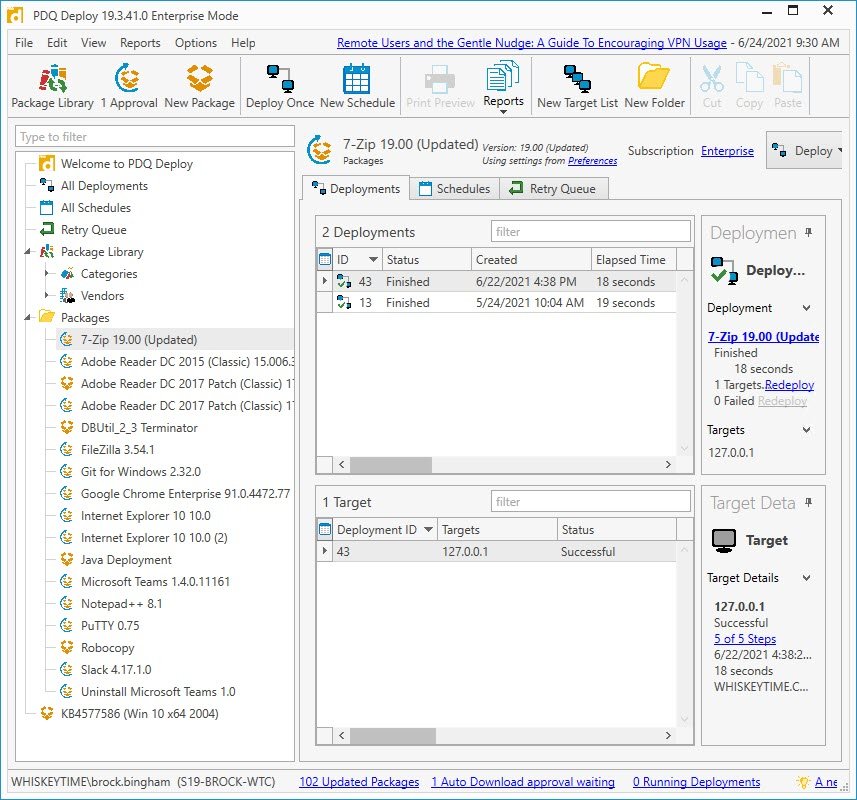Click the Redeploy link for 1 Targets
This screenshot has height=800, width=857.
tap(790, 385)
